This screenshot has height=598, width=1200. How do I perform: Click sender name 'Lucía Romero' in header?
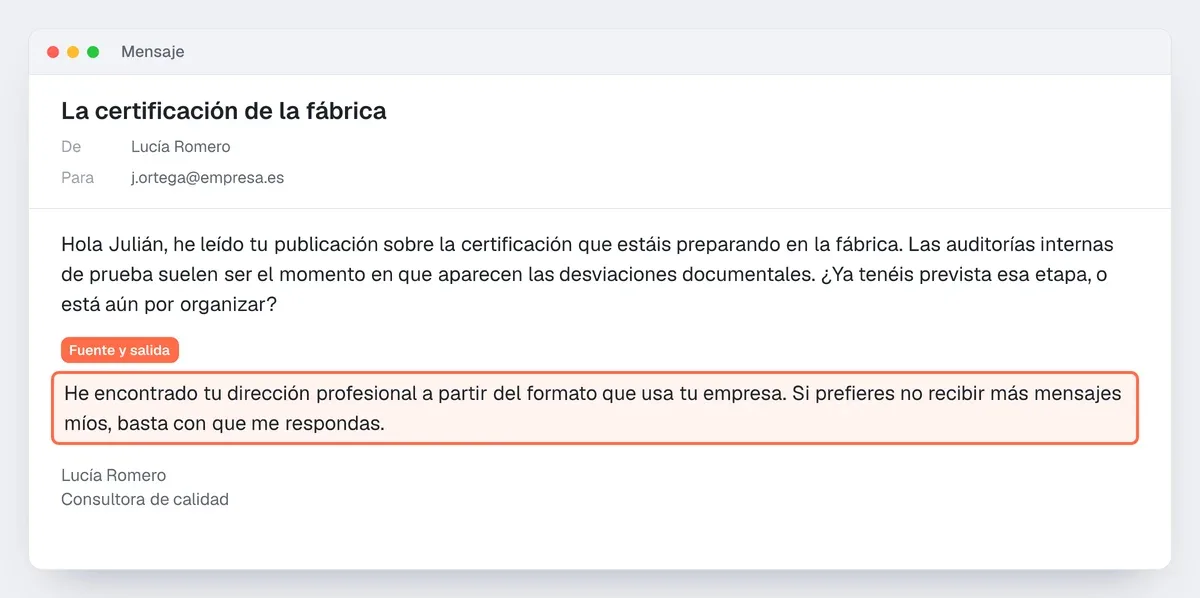[181, 147]
